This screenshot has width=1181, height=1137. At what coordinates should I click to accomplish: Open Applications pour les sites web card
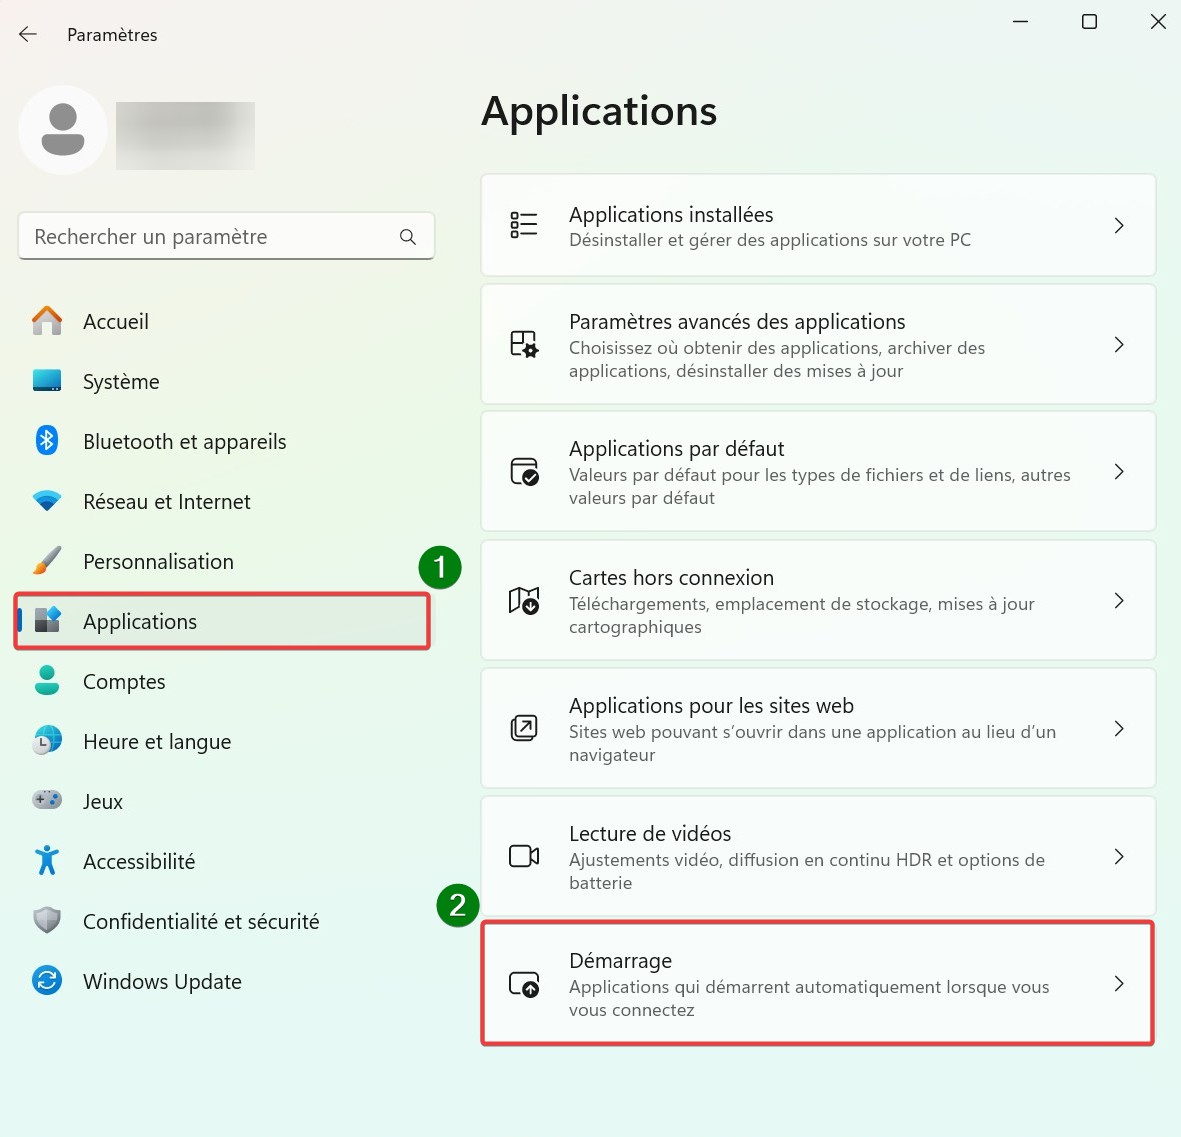[x=818, y=728]
